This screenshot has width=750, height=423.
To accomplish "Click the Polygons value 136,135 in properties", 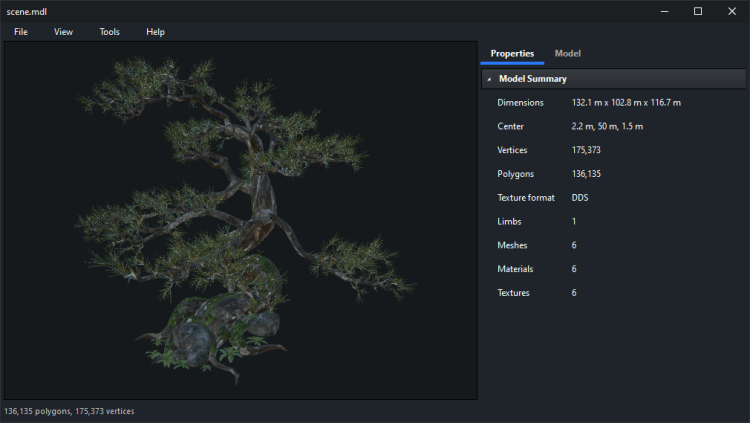I will click(x=586, y=174).
